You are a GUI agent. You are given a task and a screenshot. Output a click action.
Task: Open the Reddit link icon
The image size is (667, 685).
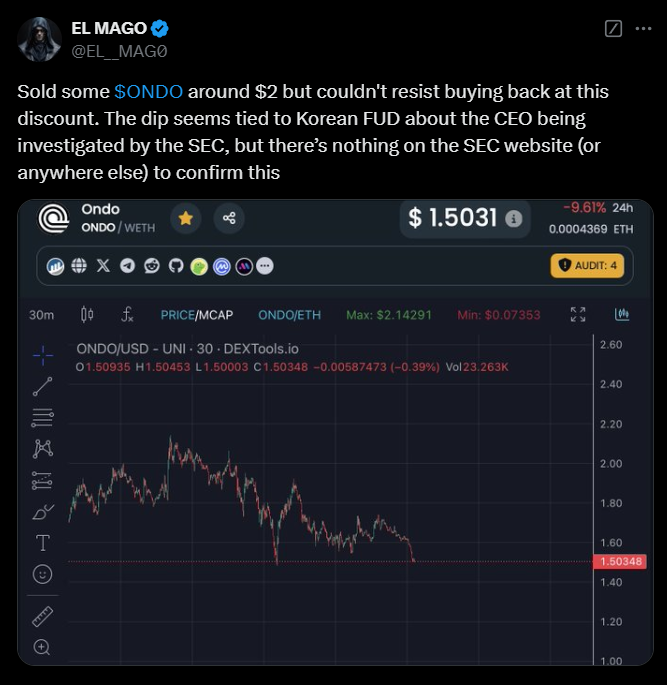pos(152,266)
